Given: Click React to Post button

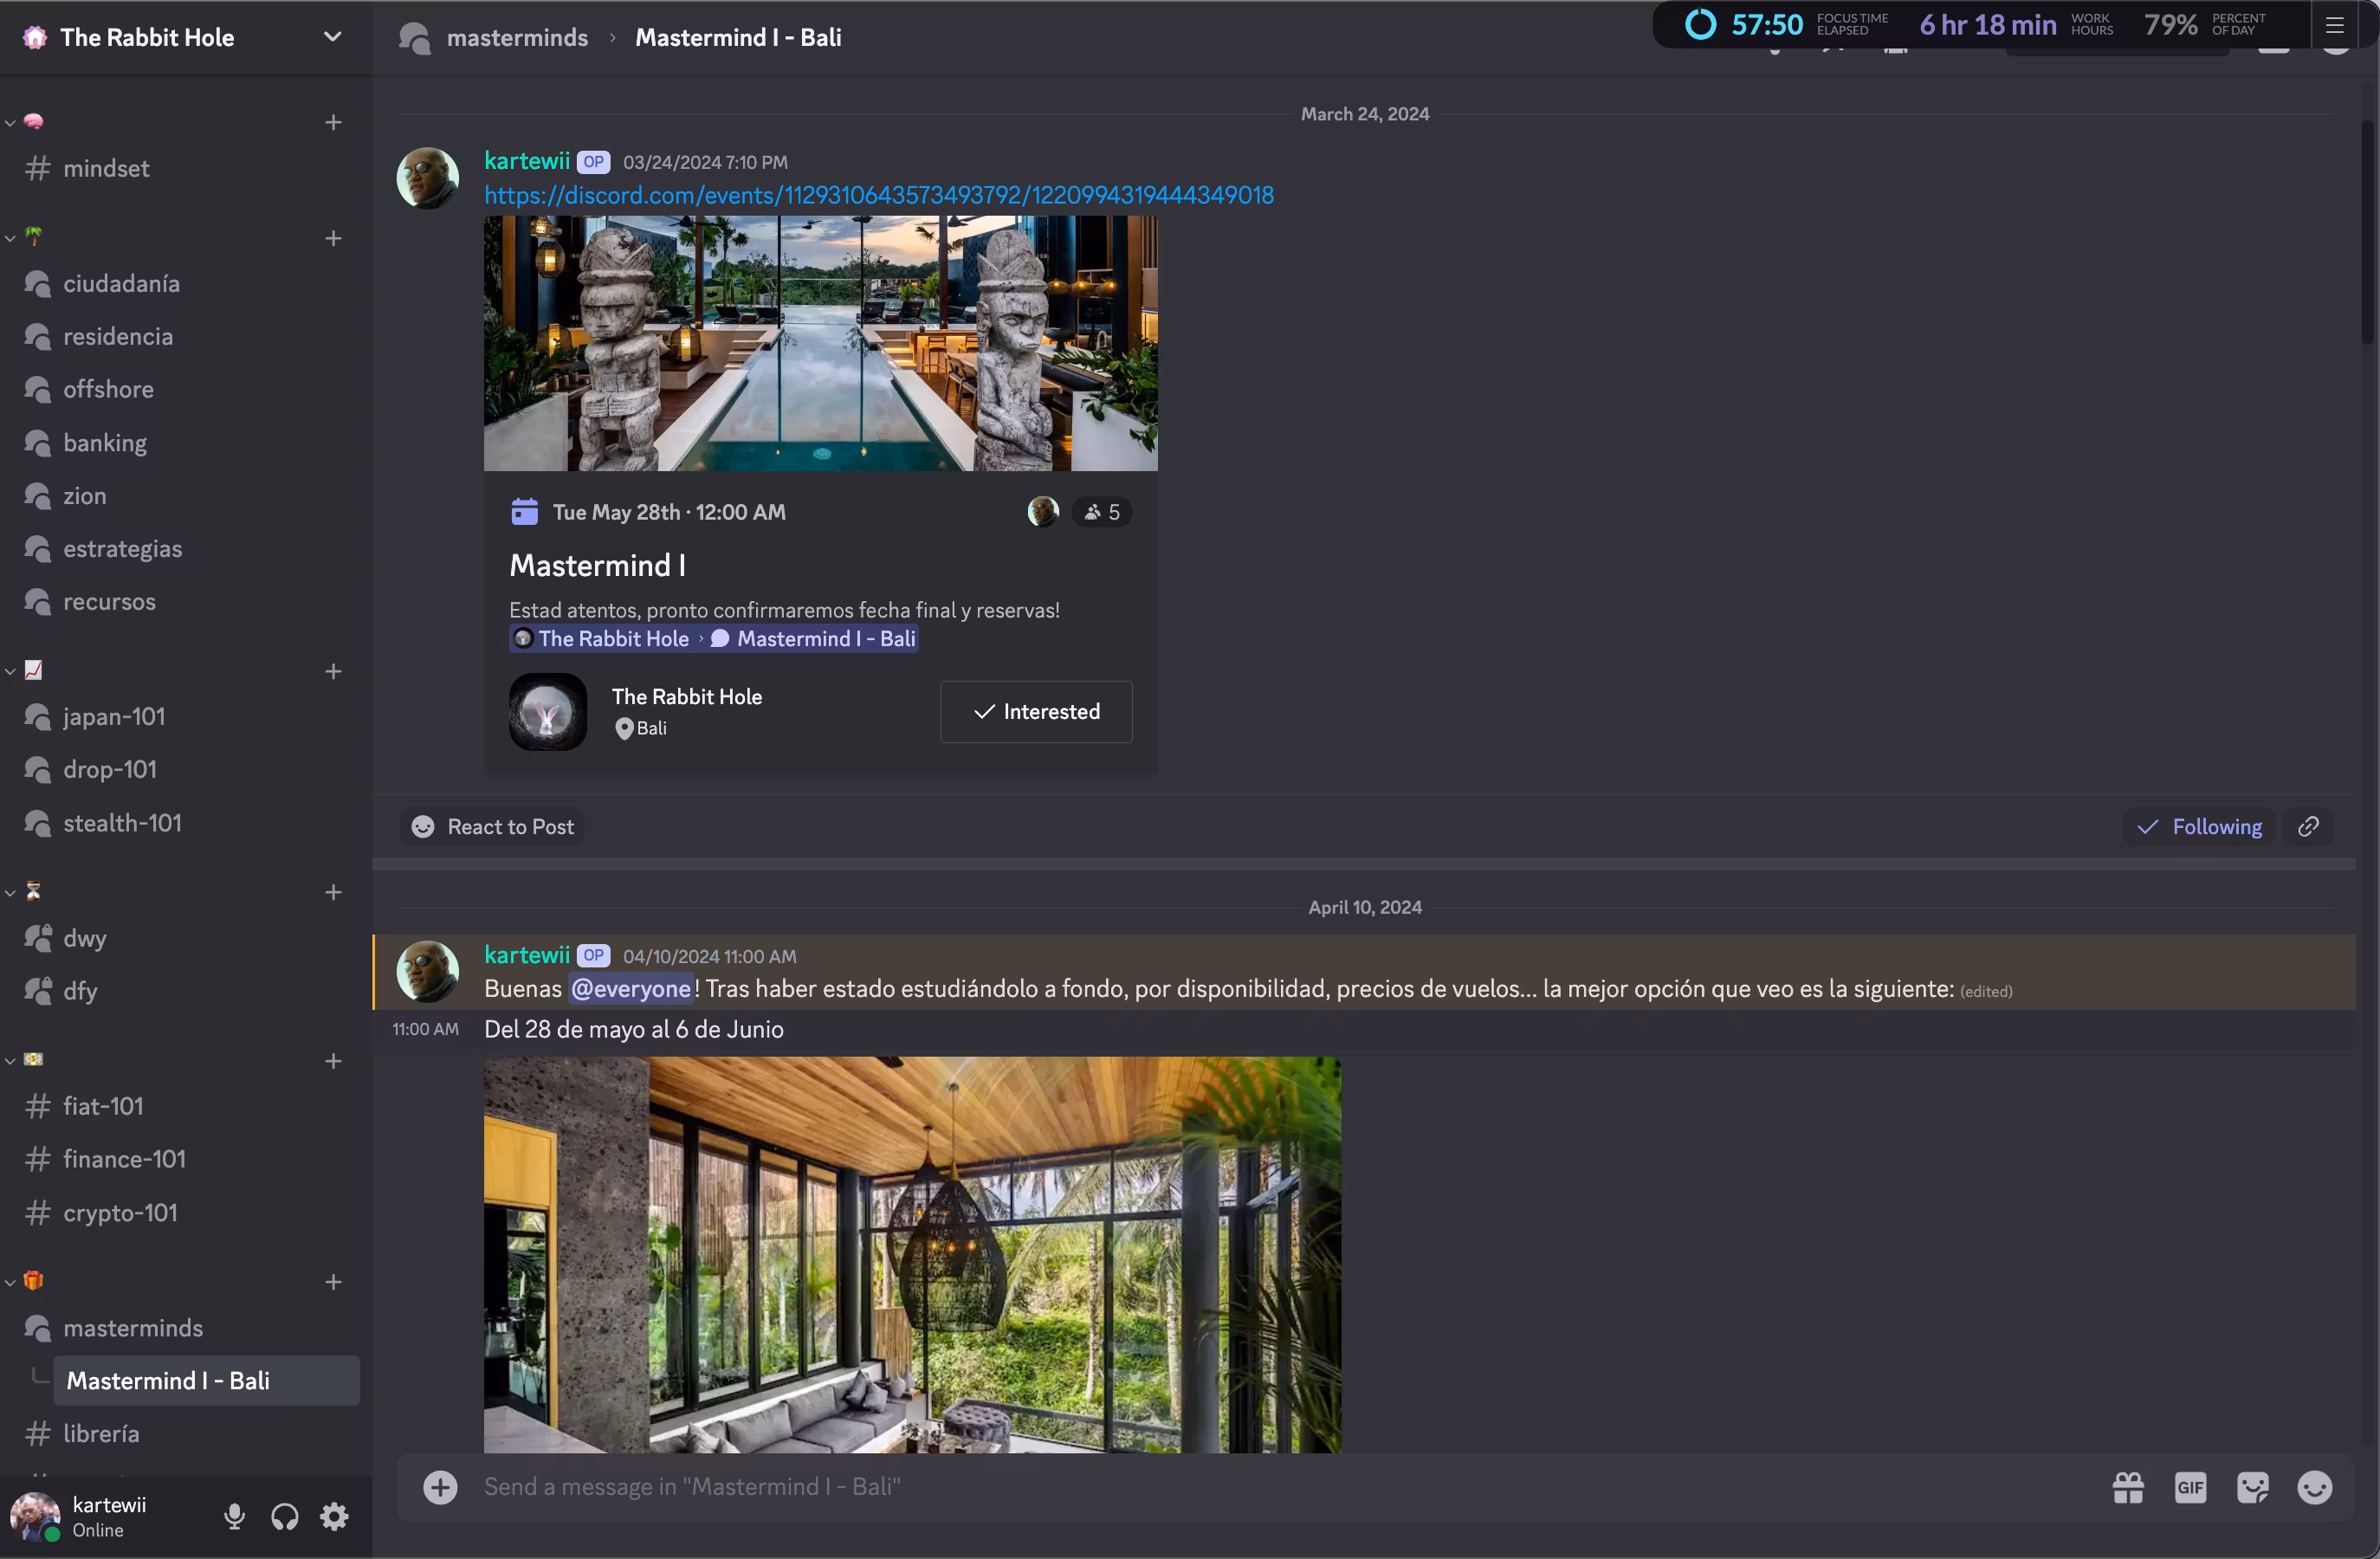Looking at the screenshot, I should (493, 826).
